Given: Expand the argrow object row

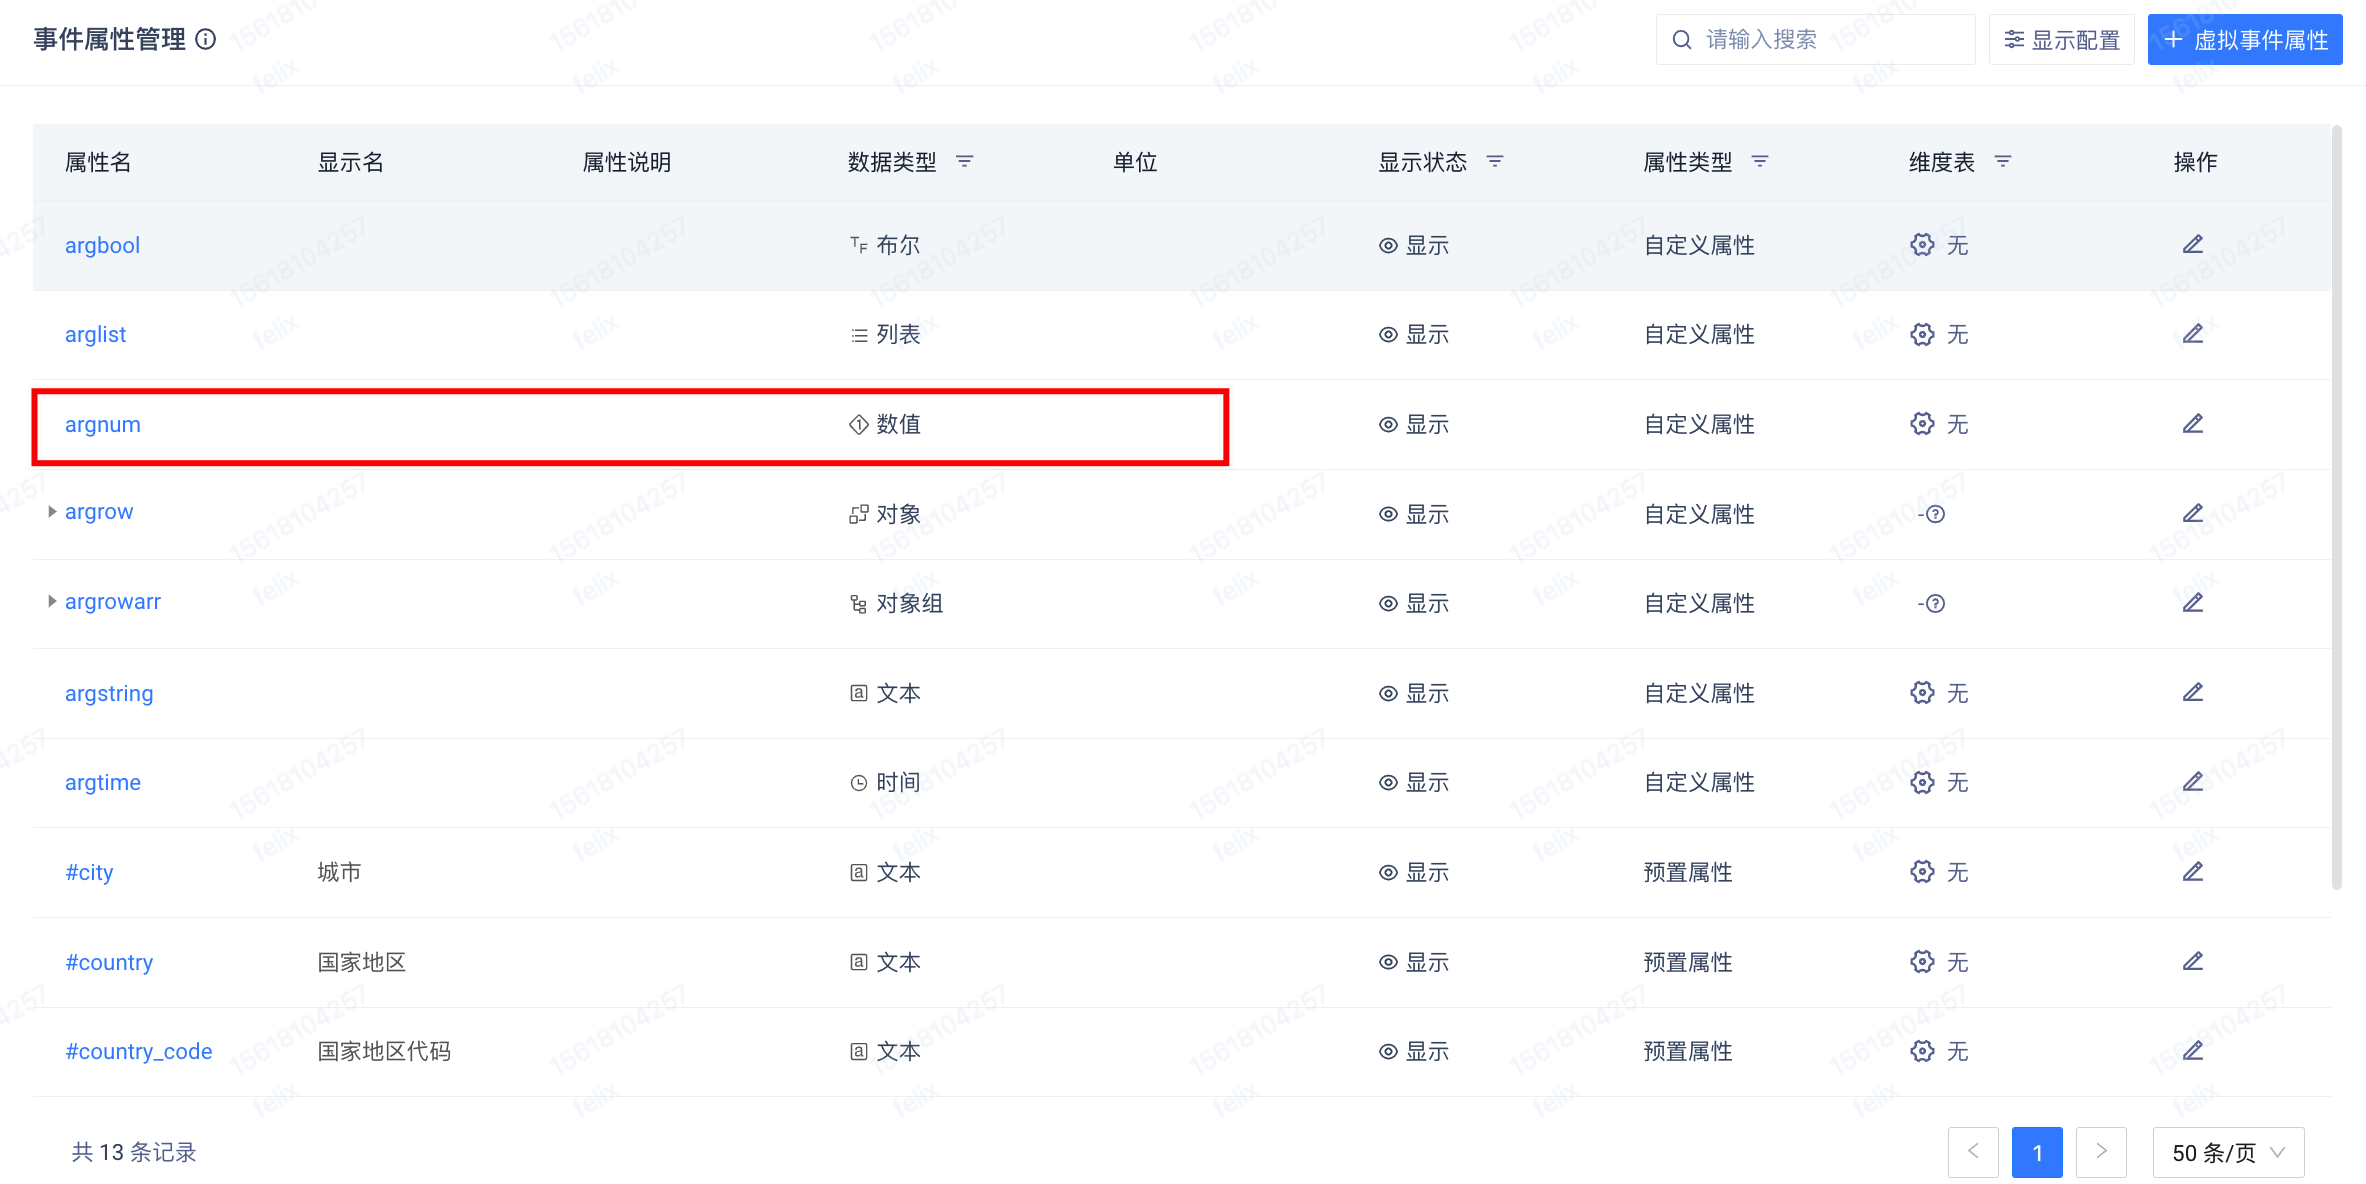Looking at the screenshot, I should (51, 512).
